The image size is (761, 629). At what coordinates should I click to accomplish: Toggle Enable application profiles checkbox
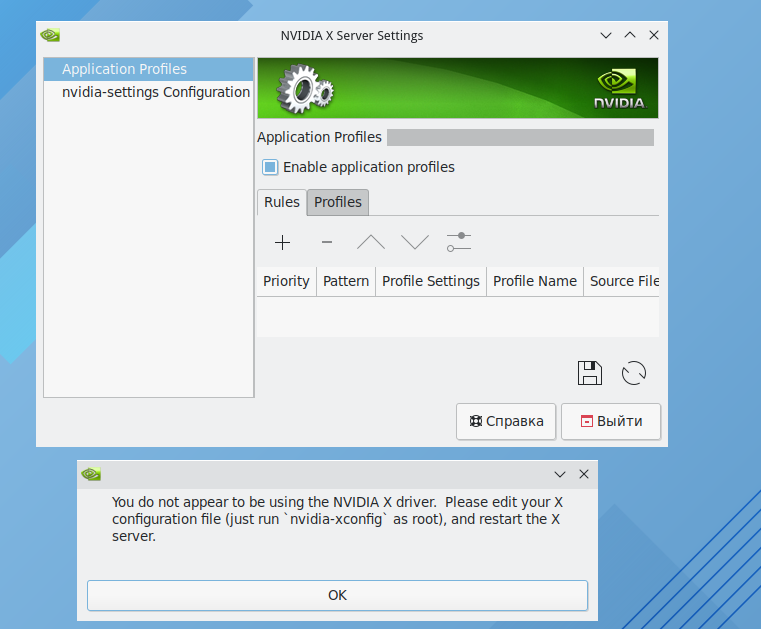[x=270, y=167]
